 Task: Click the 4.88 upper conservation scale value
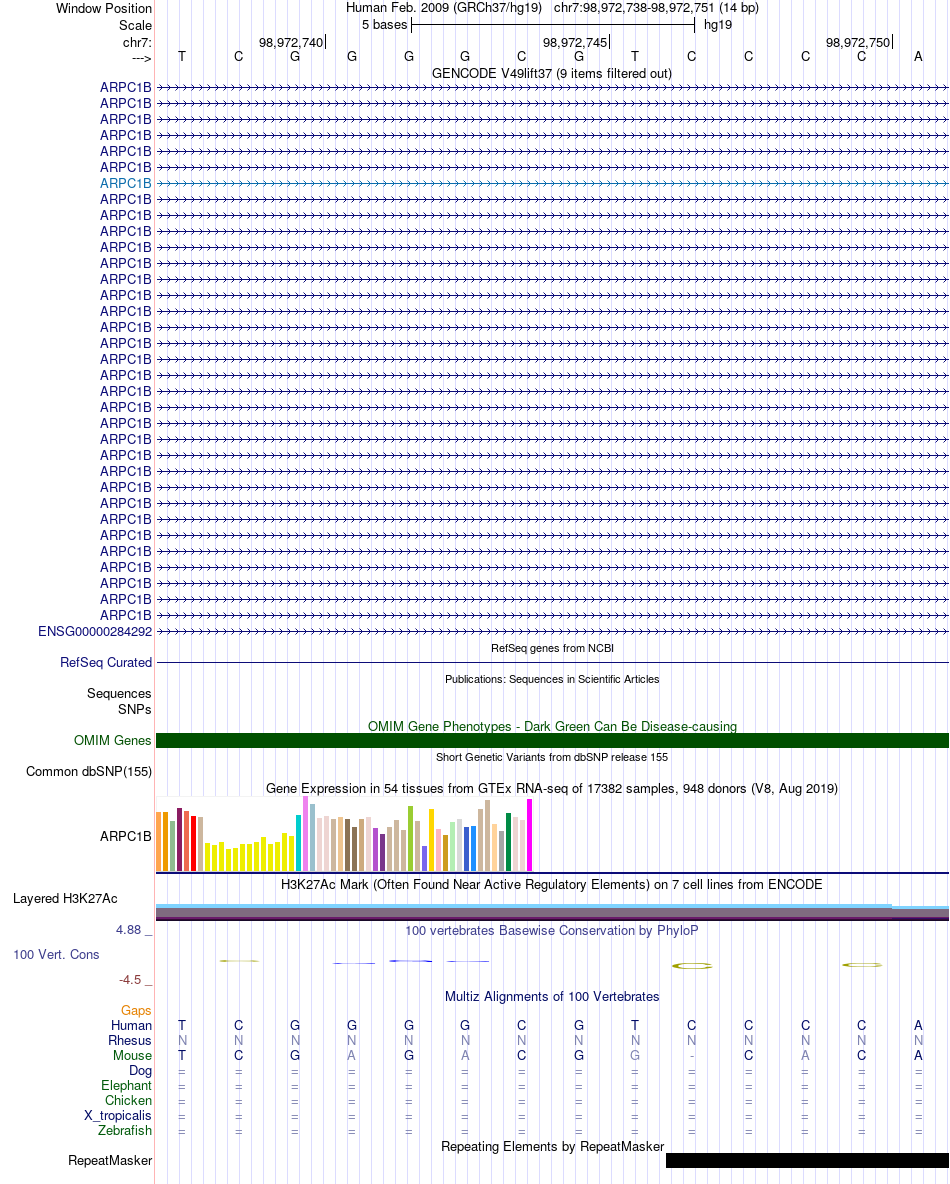[128, 930]
